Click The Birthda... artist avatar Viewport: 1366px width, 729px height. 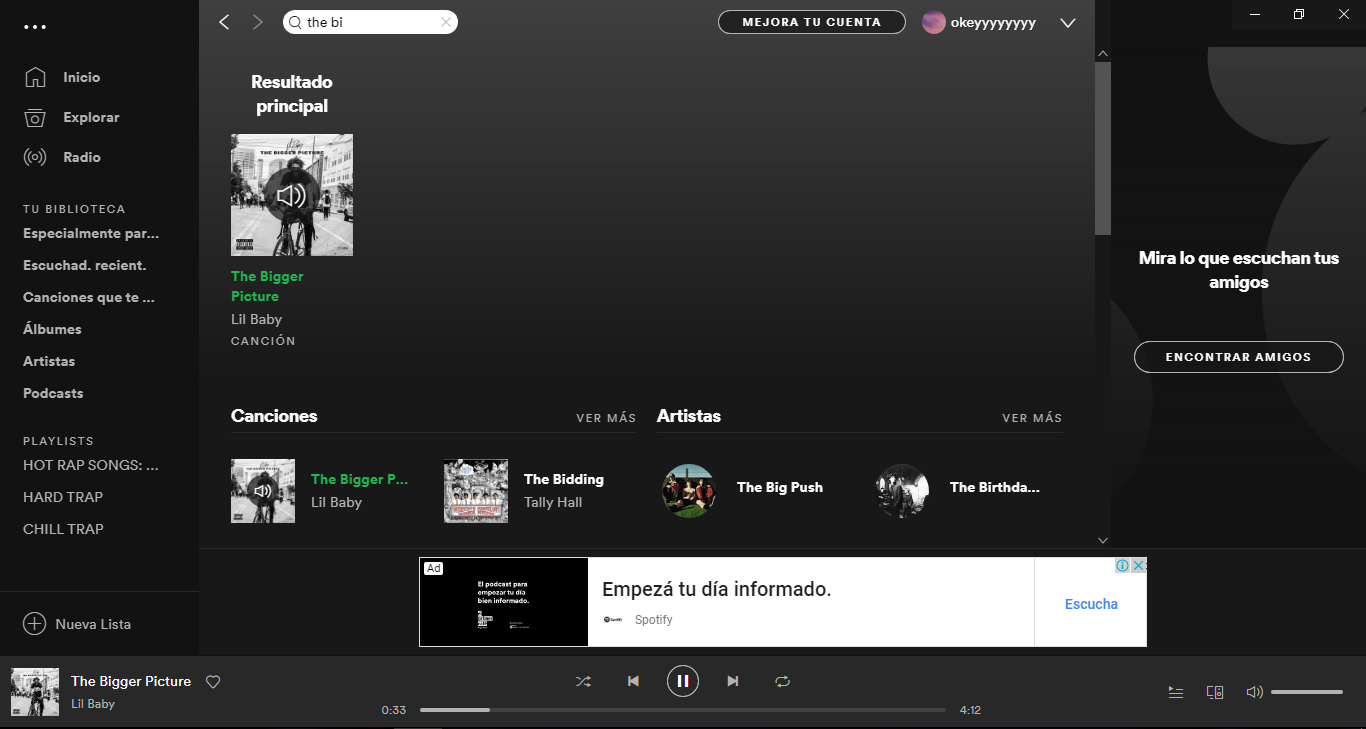point(902,491)
